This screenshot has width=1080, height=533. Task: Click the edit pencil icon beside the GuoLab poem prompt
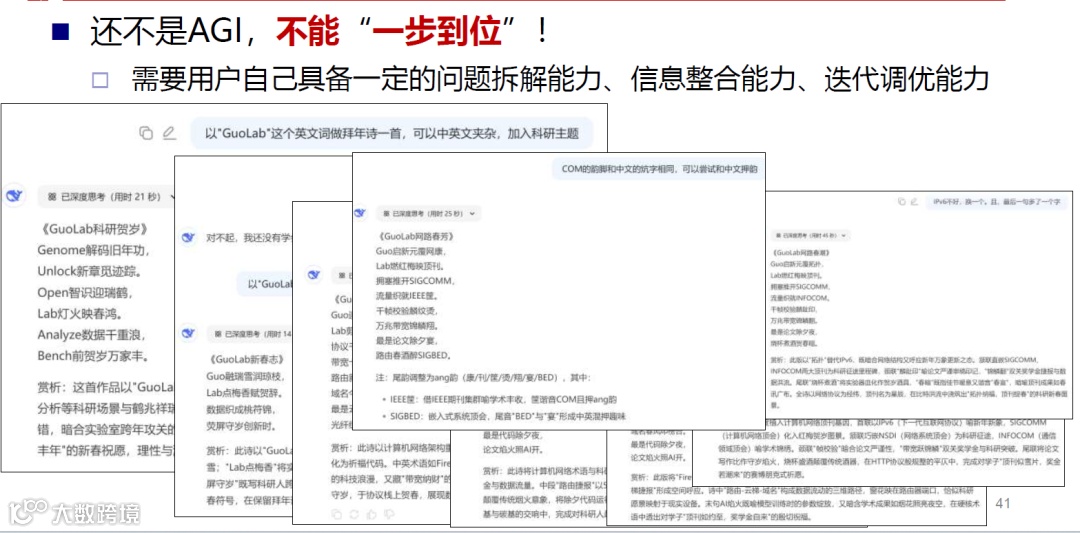(x=169, y=134)
